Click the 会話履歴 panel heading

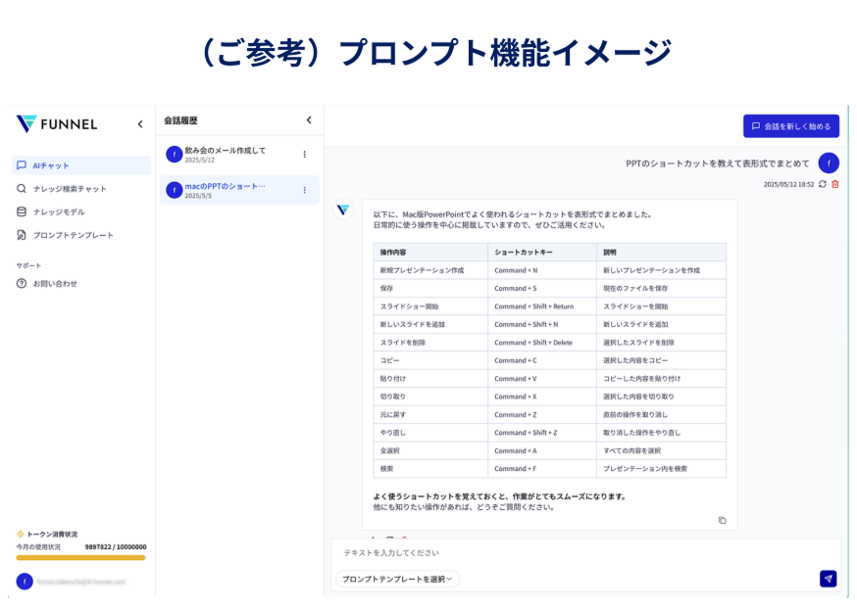[x=181, y=120]
